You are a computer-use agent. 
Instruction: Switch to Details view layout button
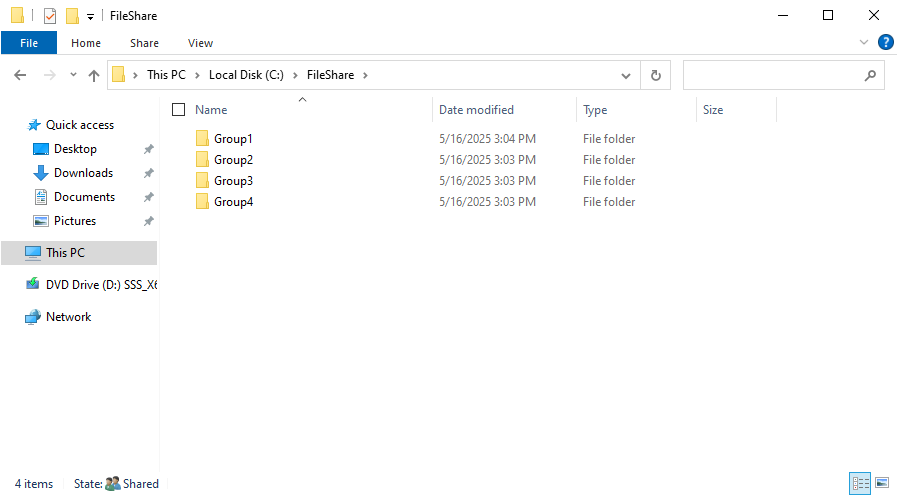click(x=860, y=483)
